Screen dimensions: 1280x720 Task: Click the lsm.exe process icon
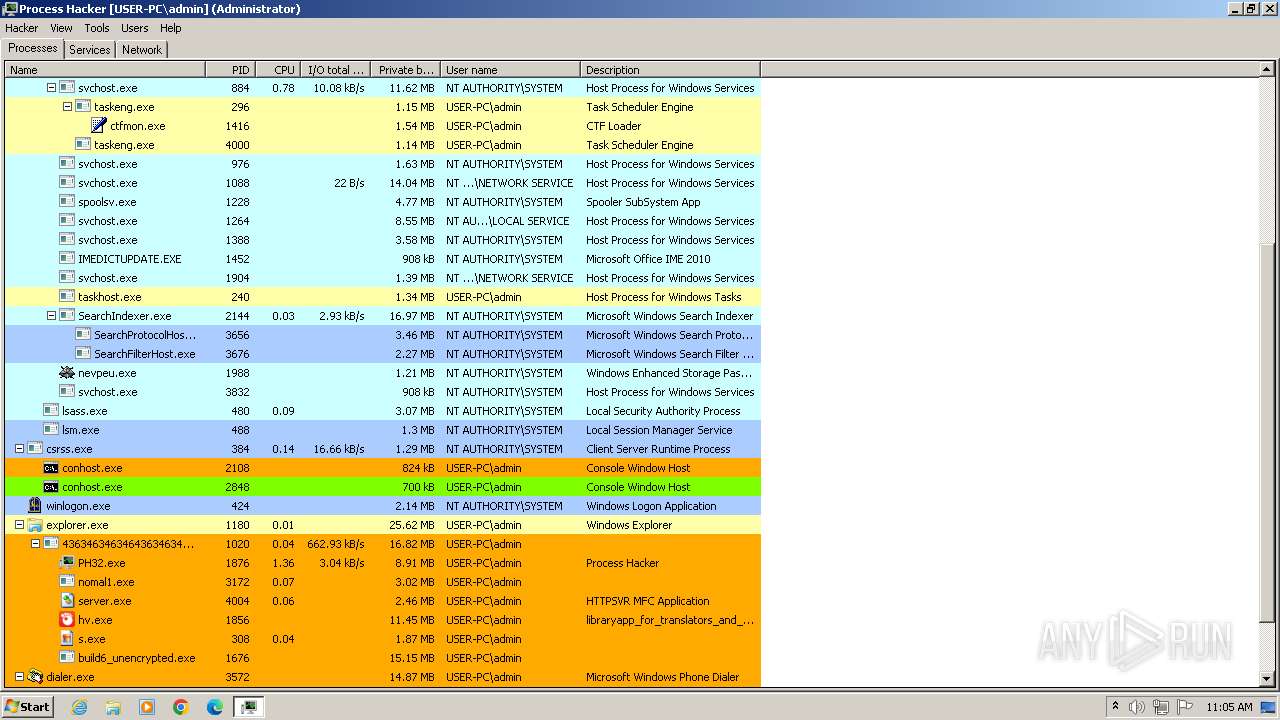(x=51, y=430)
